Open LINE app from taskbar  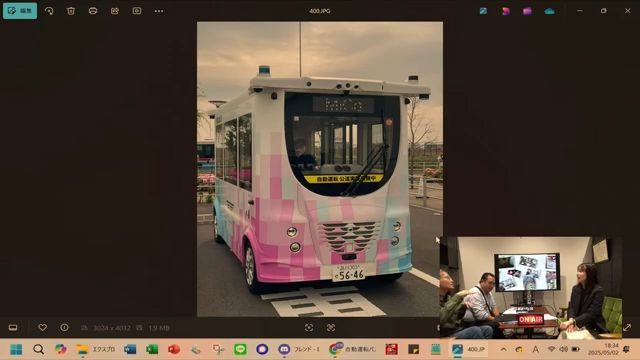[x=240, y=349]
